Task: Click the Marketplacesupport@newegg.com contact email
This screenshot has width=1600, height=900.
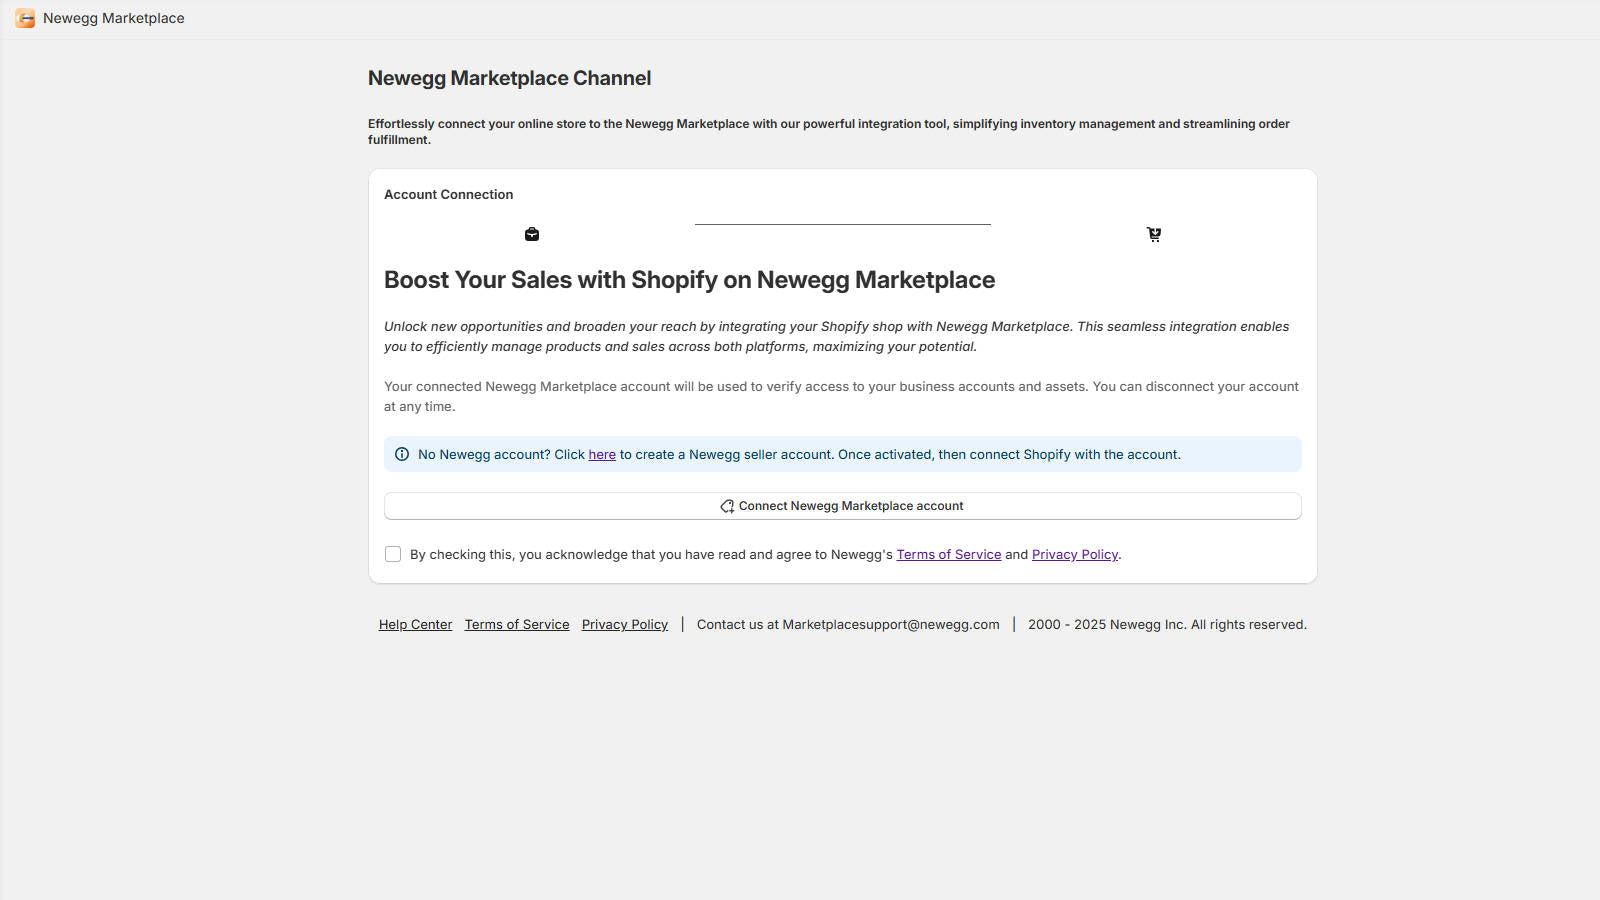Action: click(890, 624)
